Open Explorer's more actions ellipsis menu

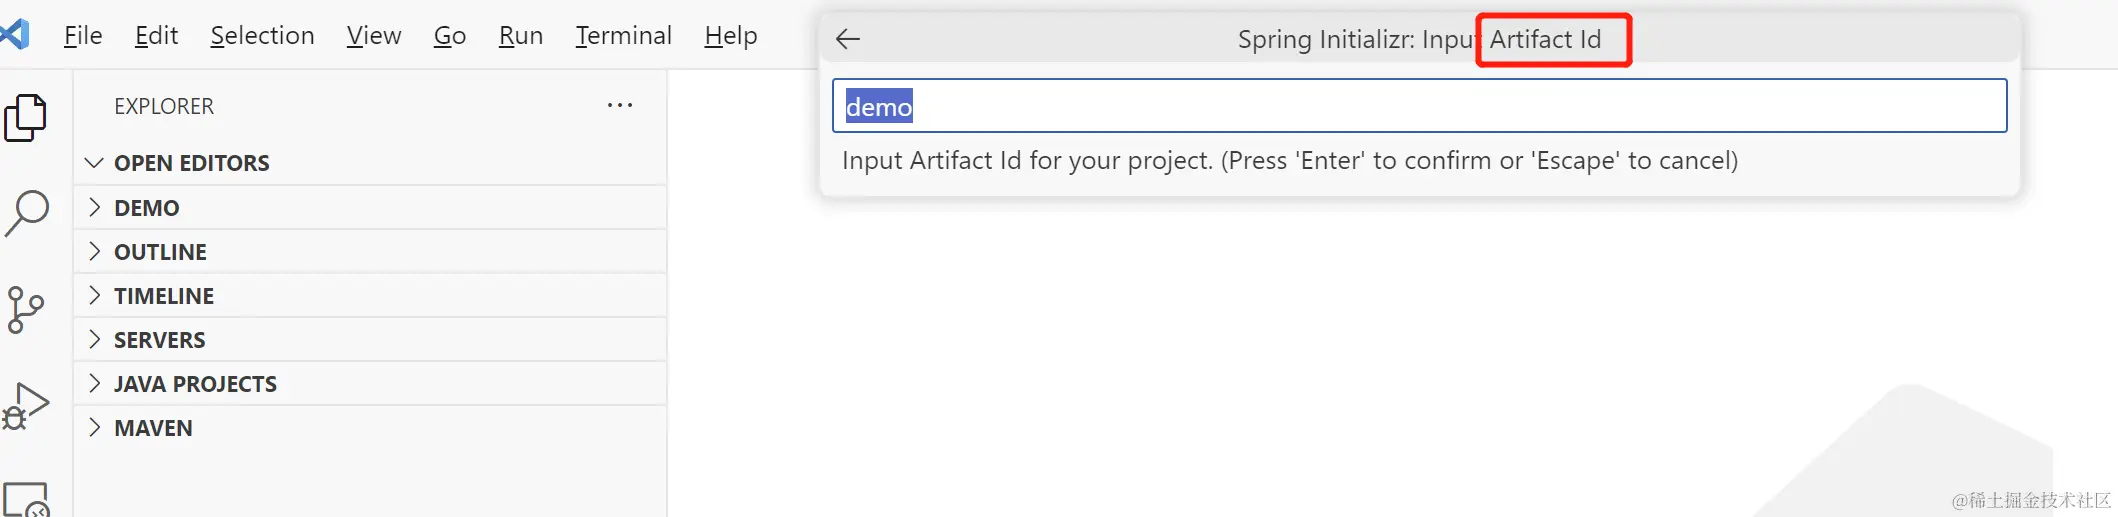point(620,105)
